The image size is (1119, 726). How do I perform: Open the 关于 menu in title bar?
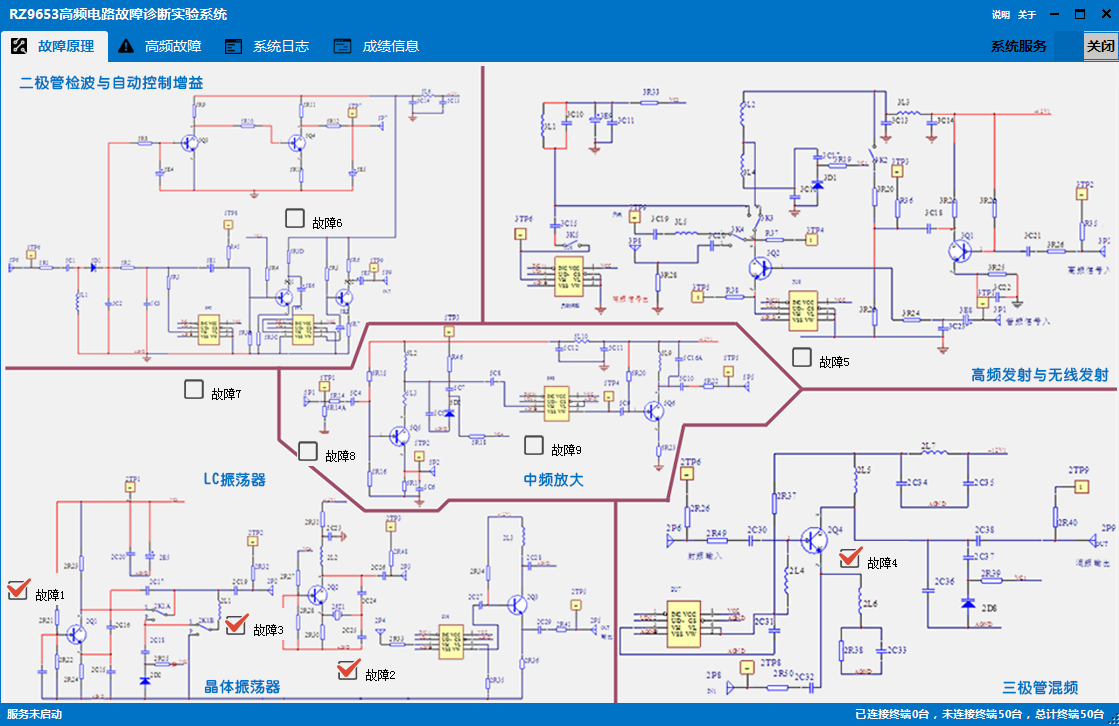[1026, 15]
